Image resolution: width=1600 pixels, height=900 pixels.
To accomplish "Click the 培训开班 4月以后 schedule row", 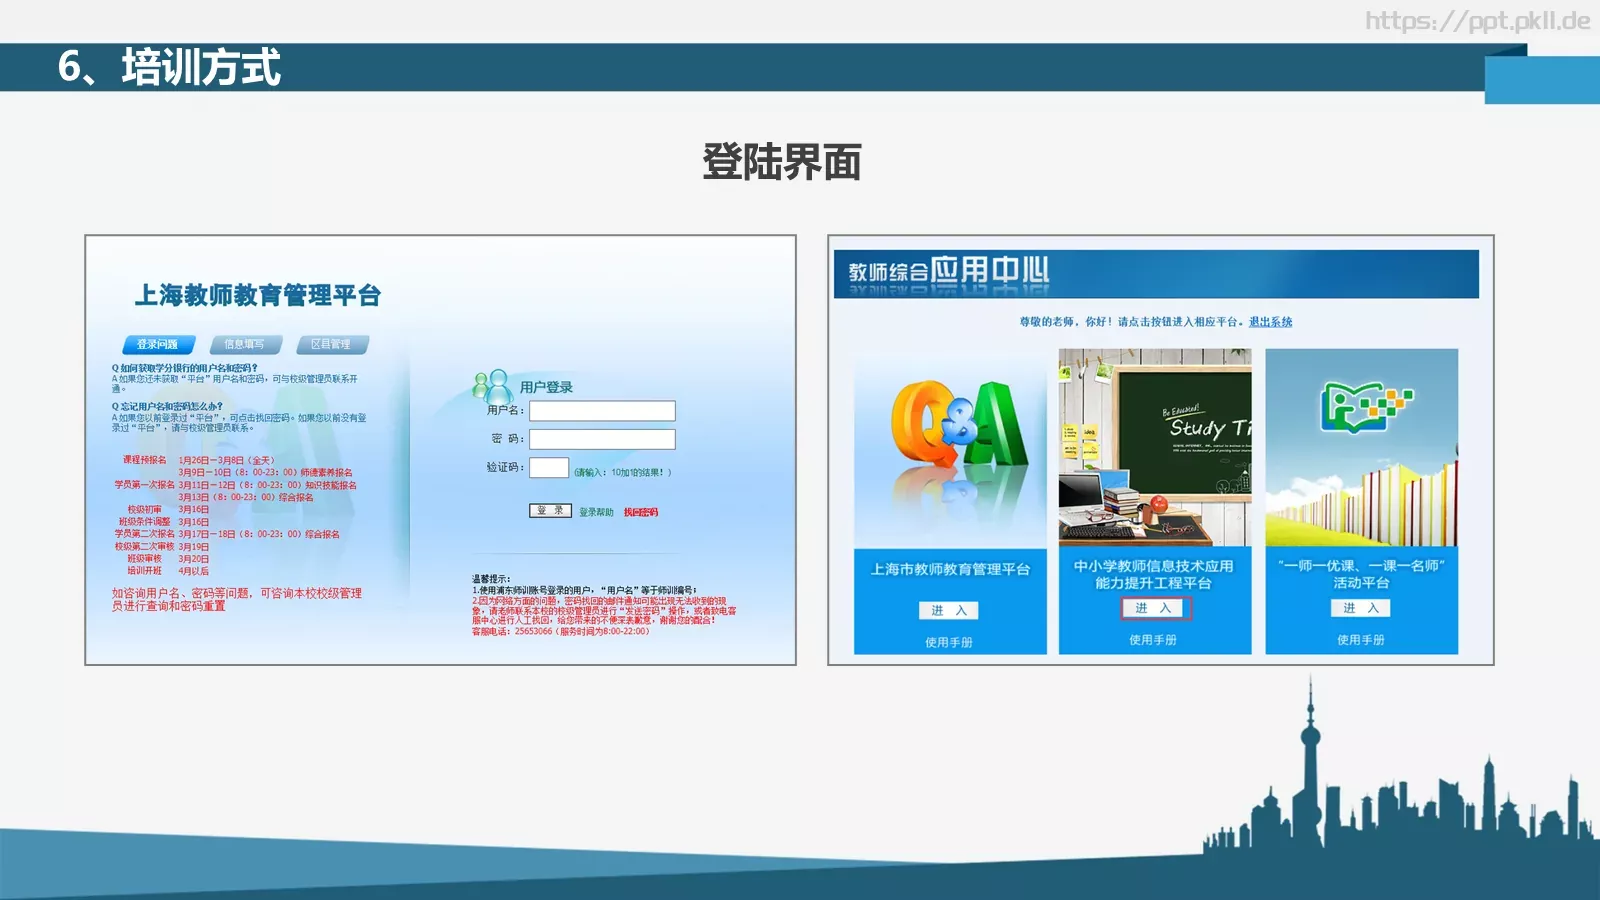I will point(168,571).
